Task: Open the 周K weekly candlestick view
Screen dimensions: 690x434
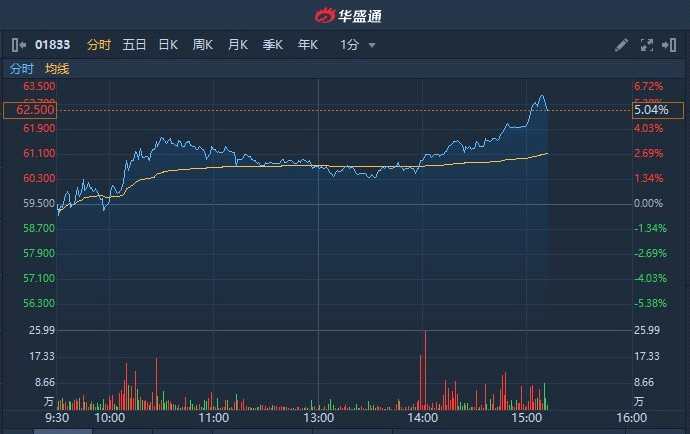Action: 202,45
